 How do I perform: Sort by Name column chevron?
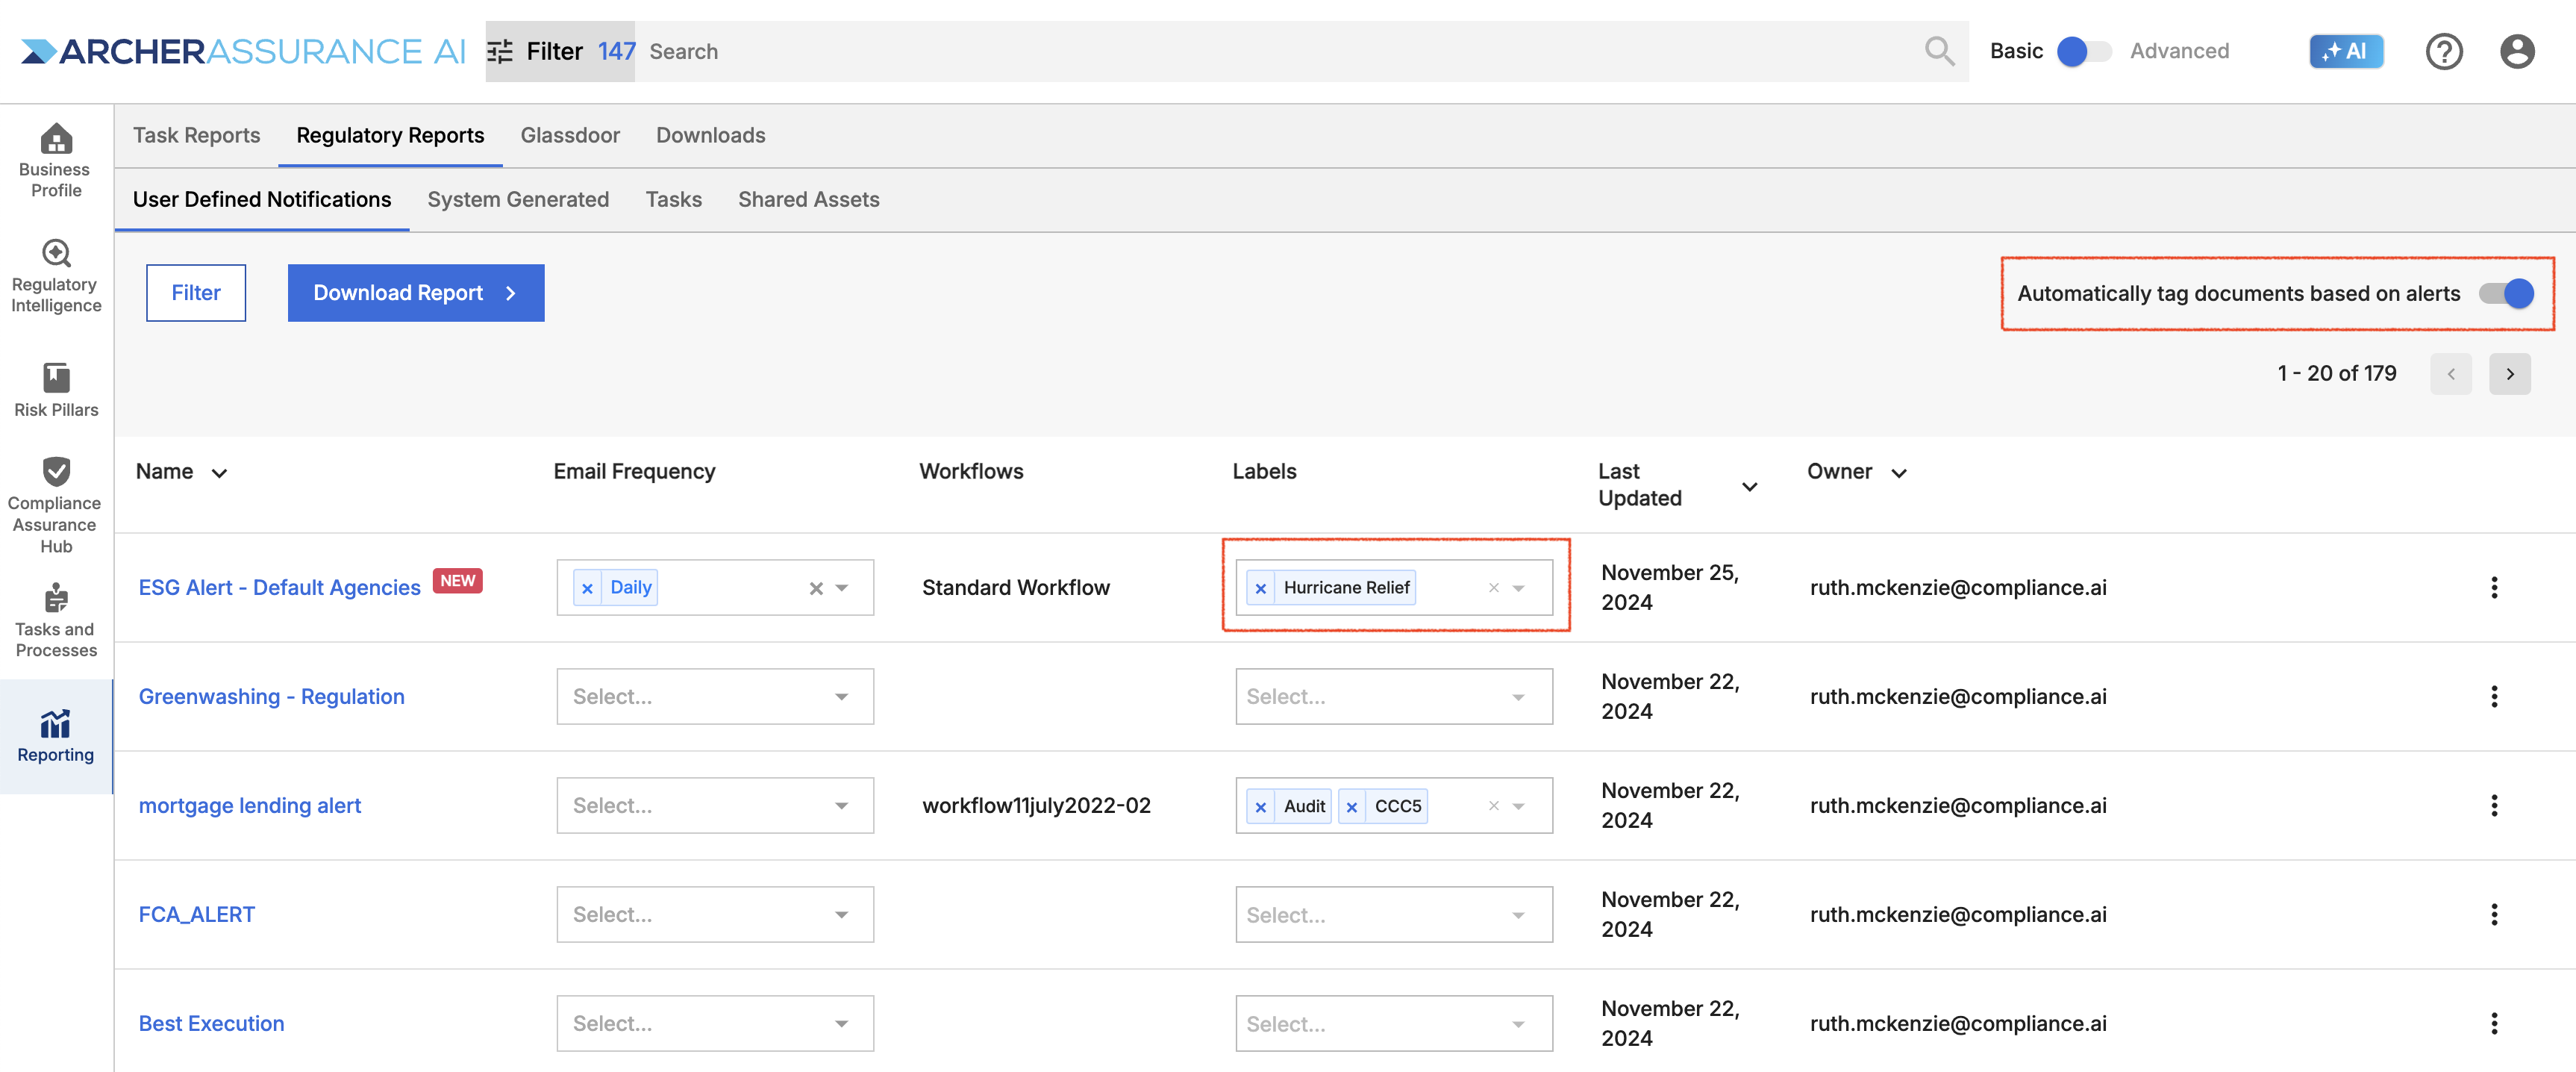coord(220,473)
